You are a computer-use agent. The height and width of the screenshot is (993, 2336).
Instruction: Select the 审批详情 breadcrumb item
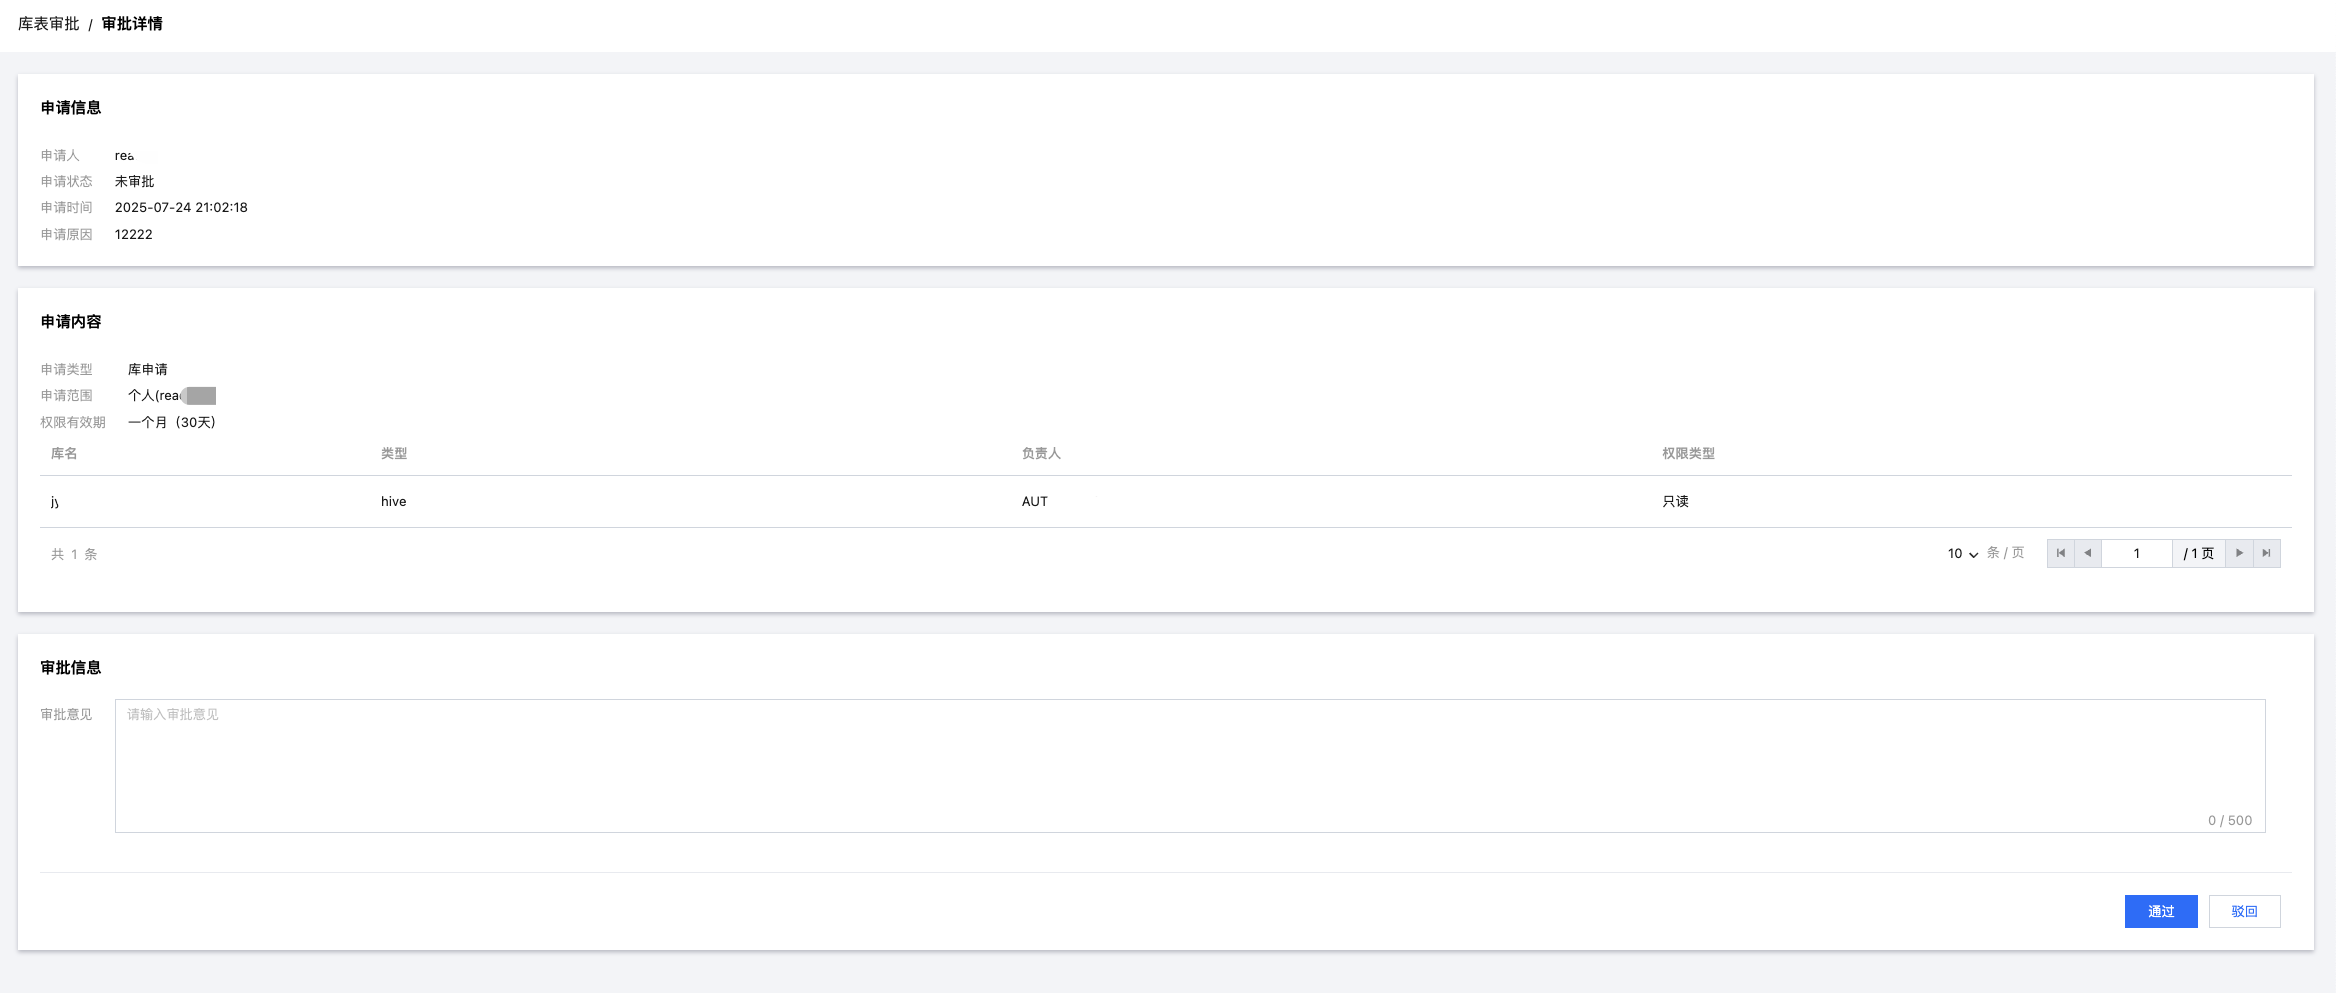(x=132, y=24)
